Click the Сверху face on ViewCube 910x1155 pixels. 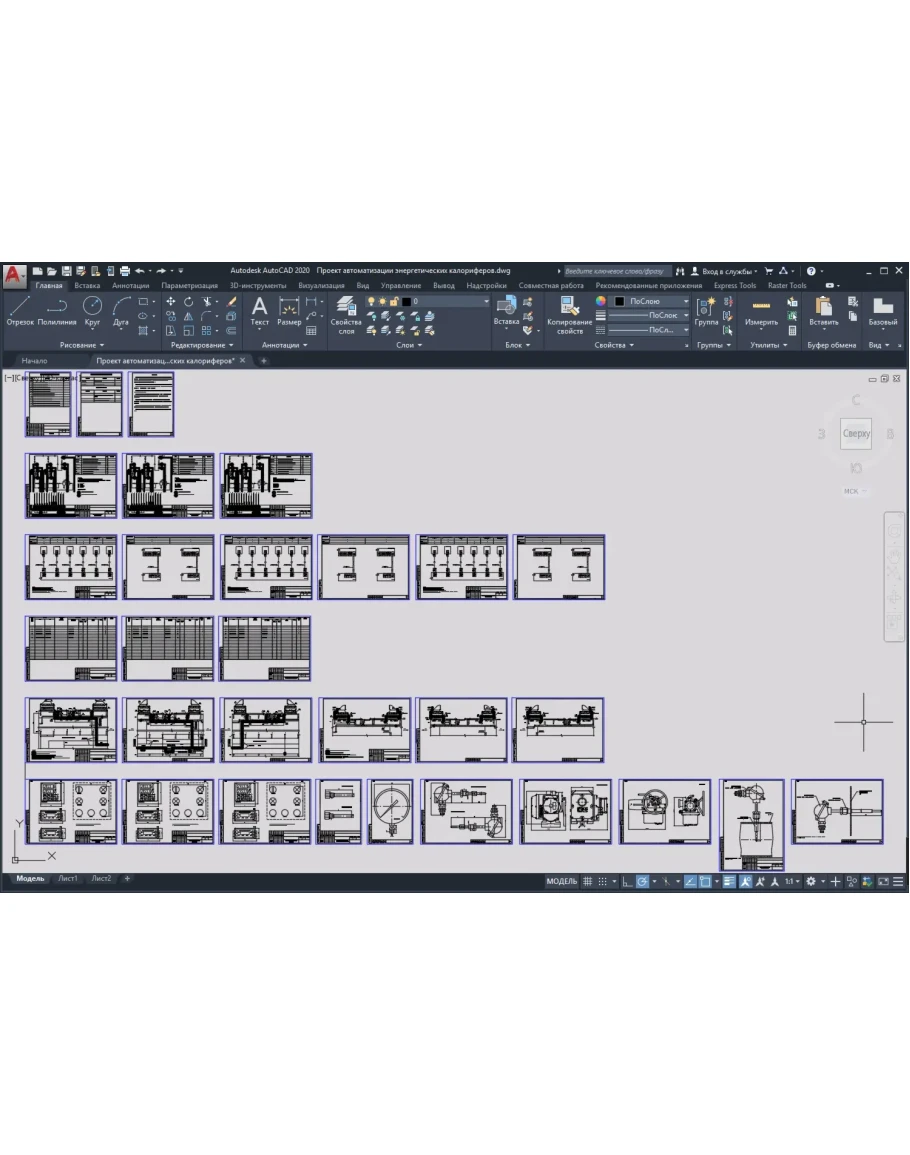click(x=856, y=434)
